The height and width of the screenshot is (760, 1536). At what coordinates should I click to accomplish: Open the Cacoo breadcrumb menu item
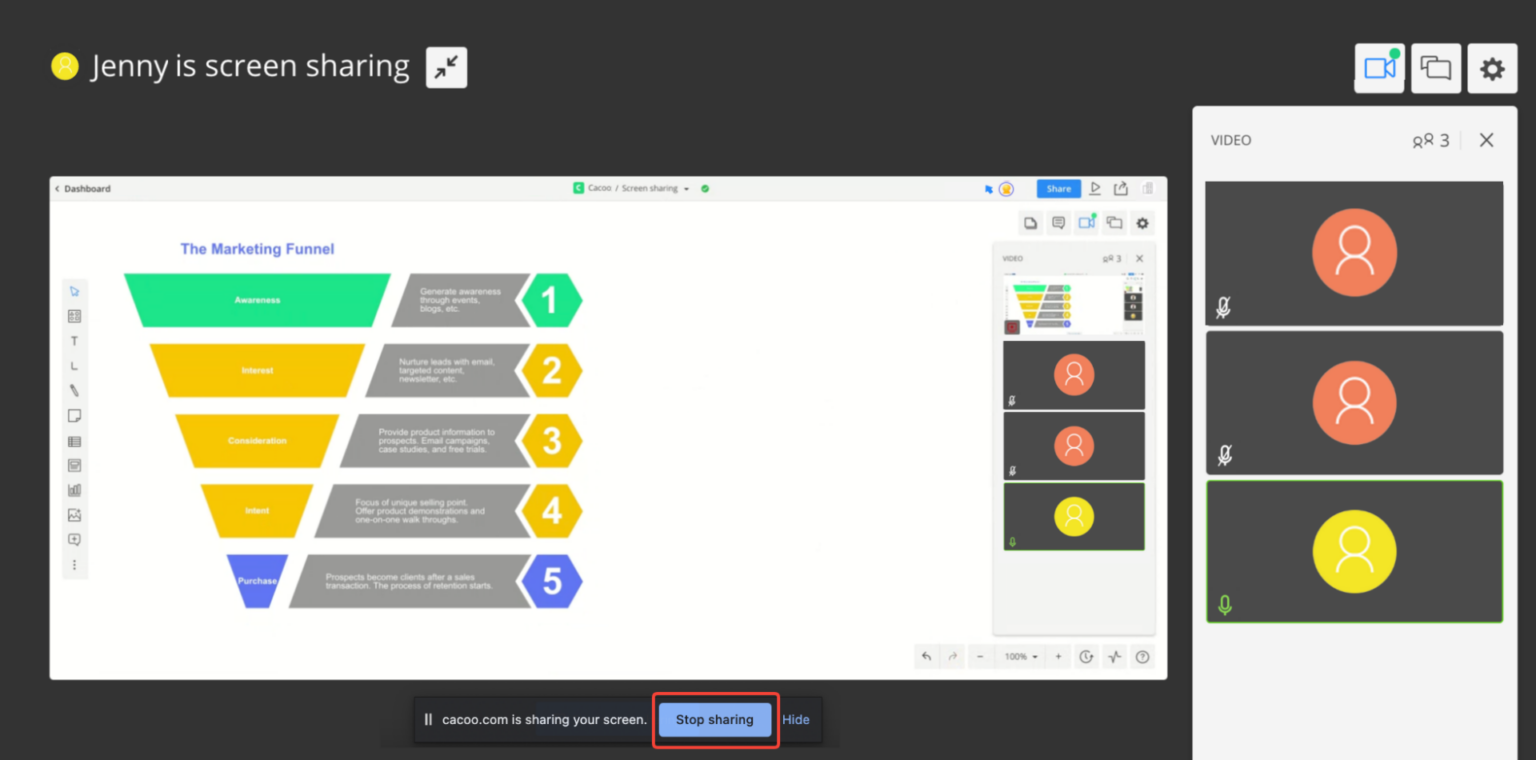(600, 188)
